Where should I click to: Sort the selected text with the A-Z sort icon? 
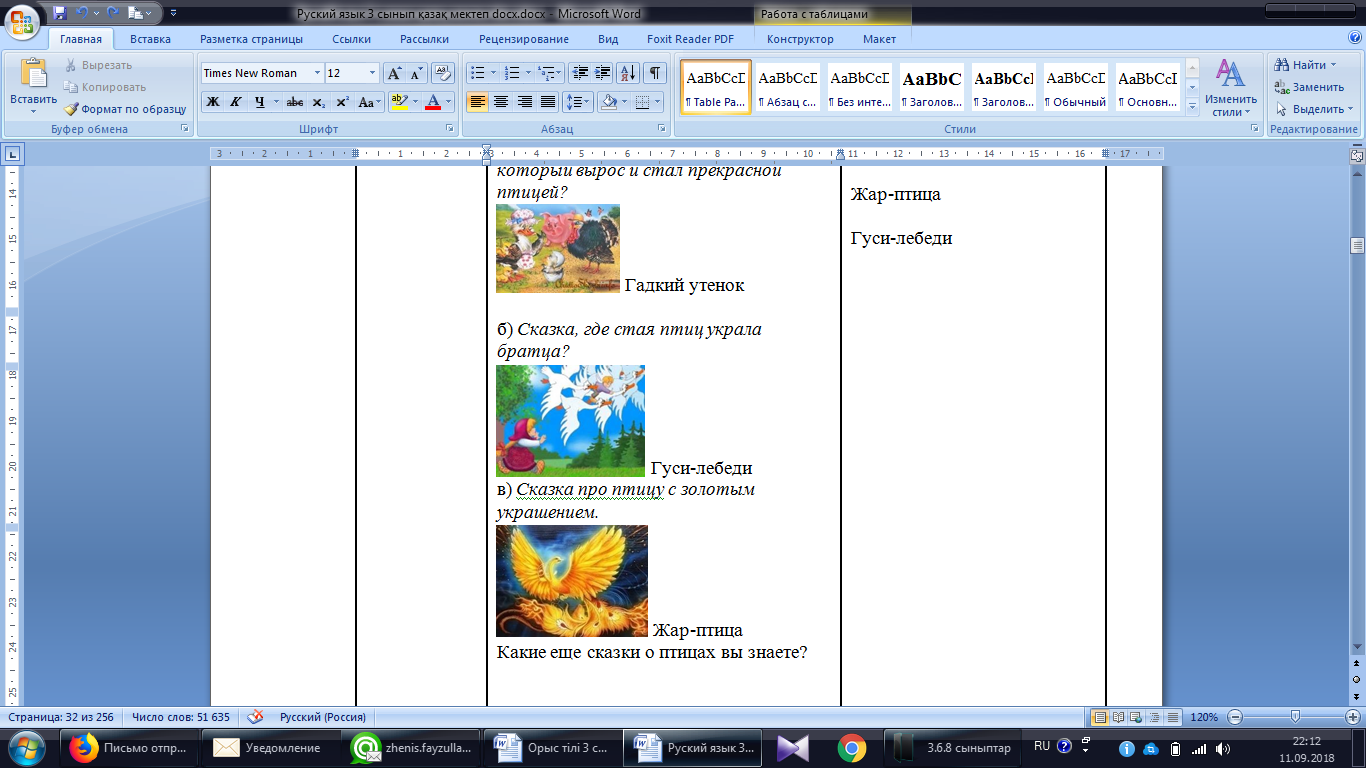628,73
